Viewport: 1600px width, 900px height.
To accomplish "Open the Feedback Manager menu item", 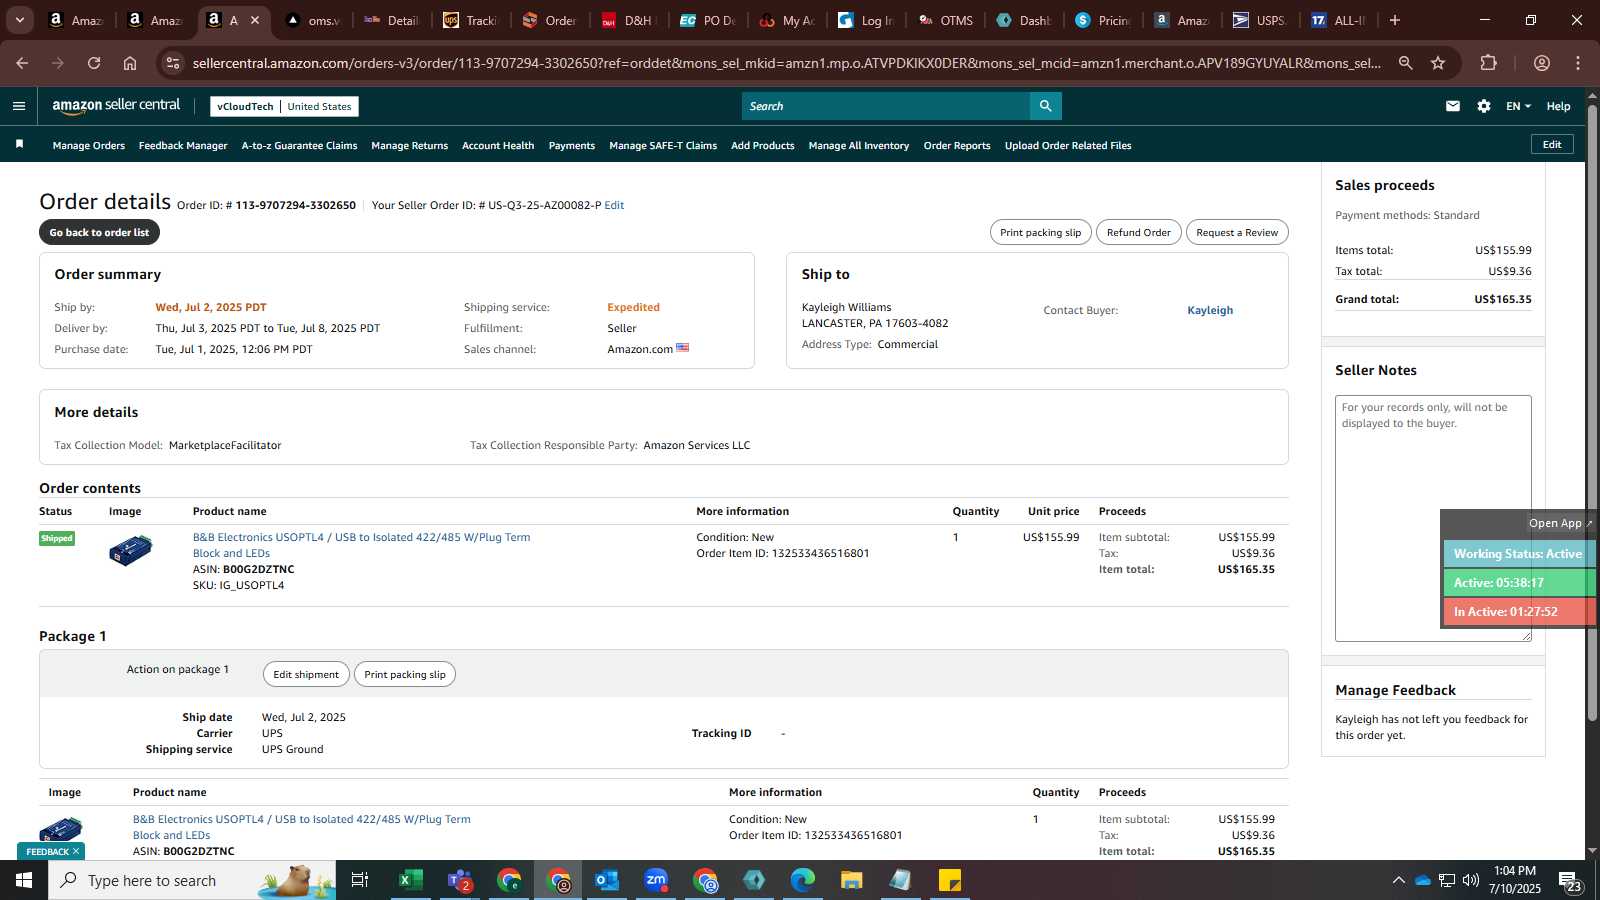I will 183,146.
